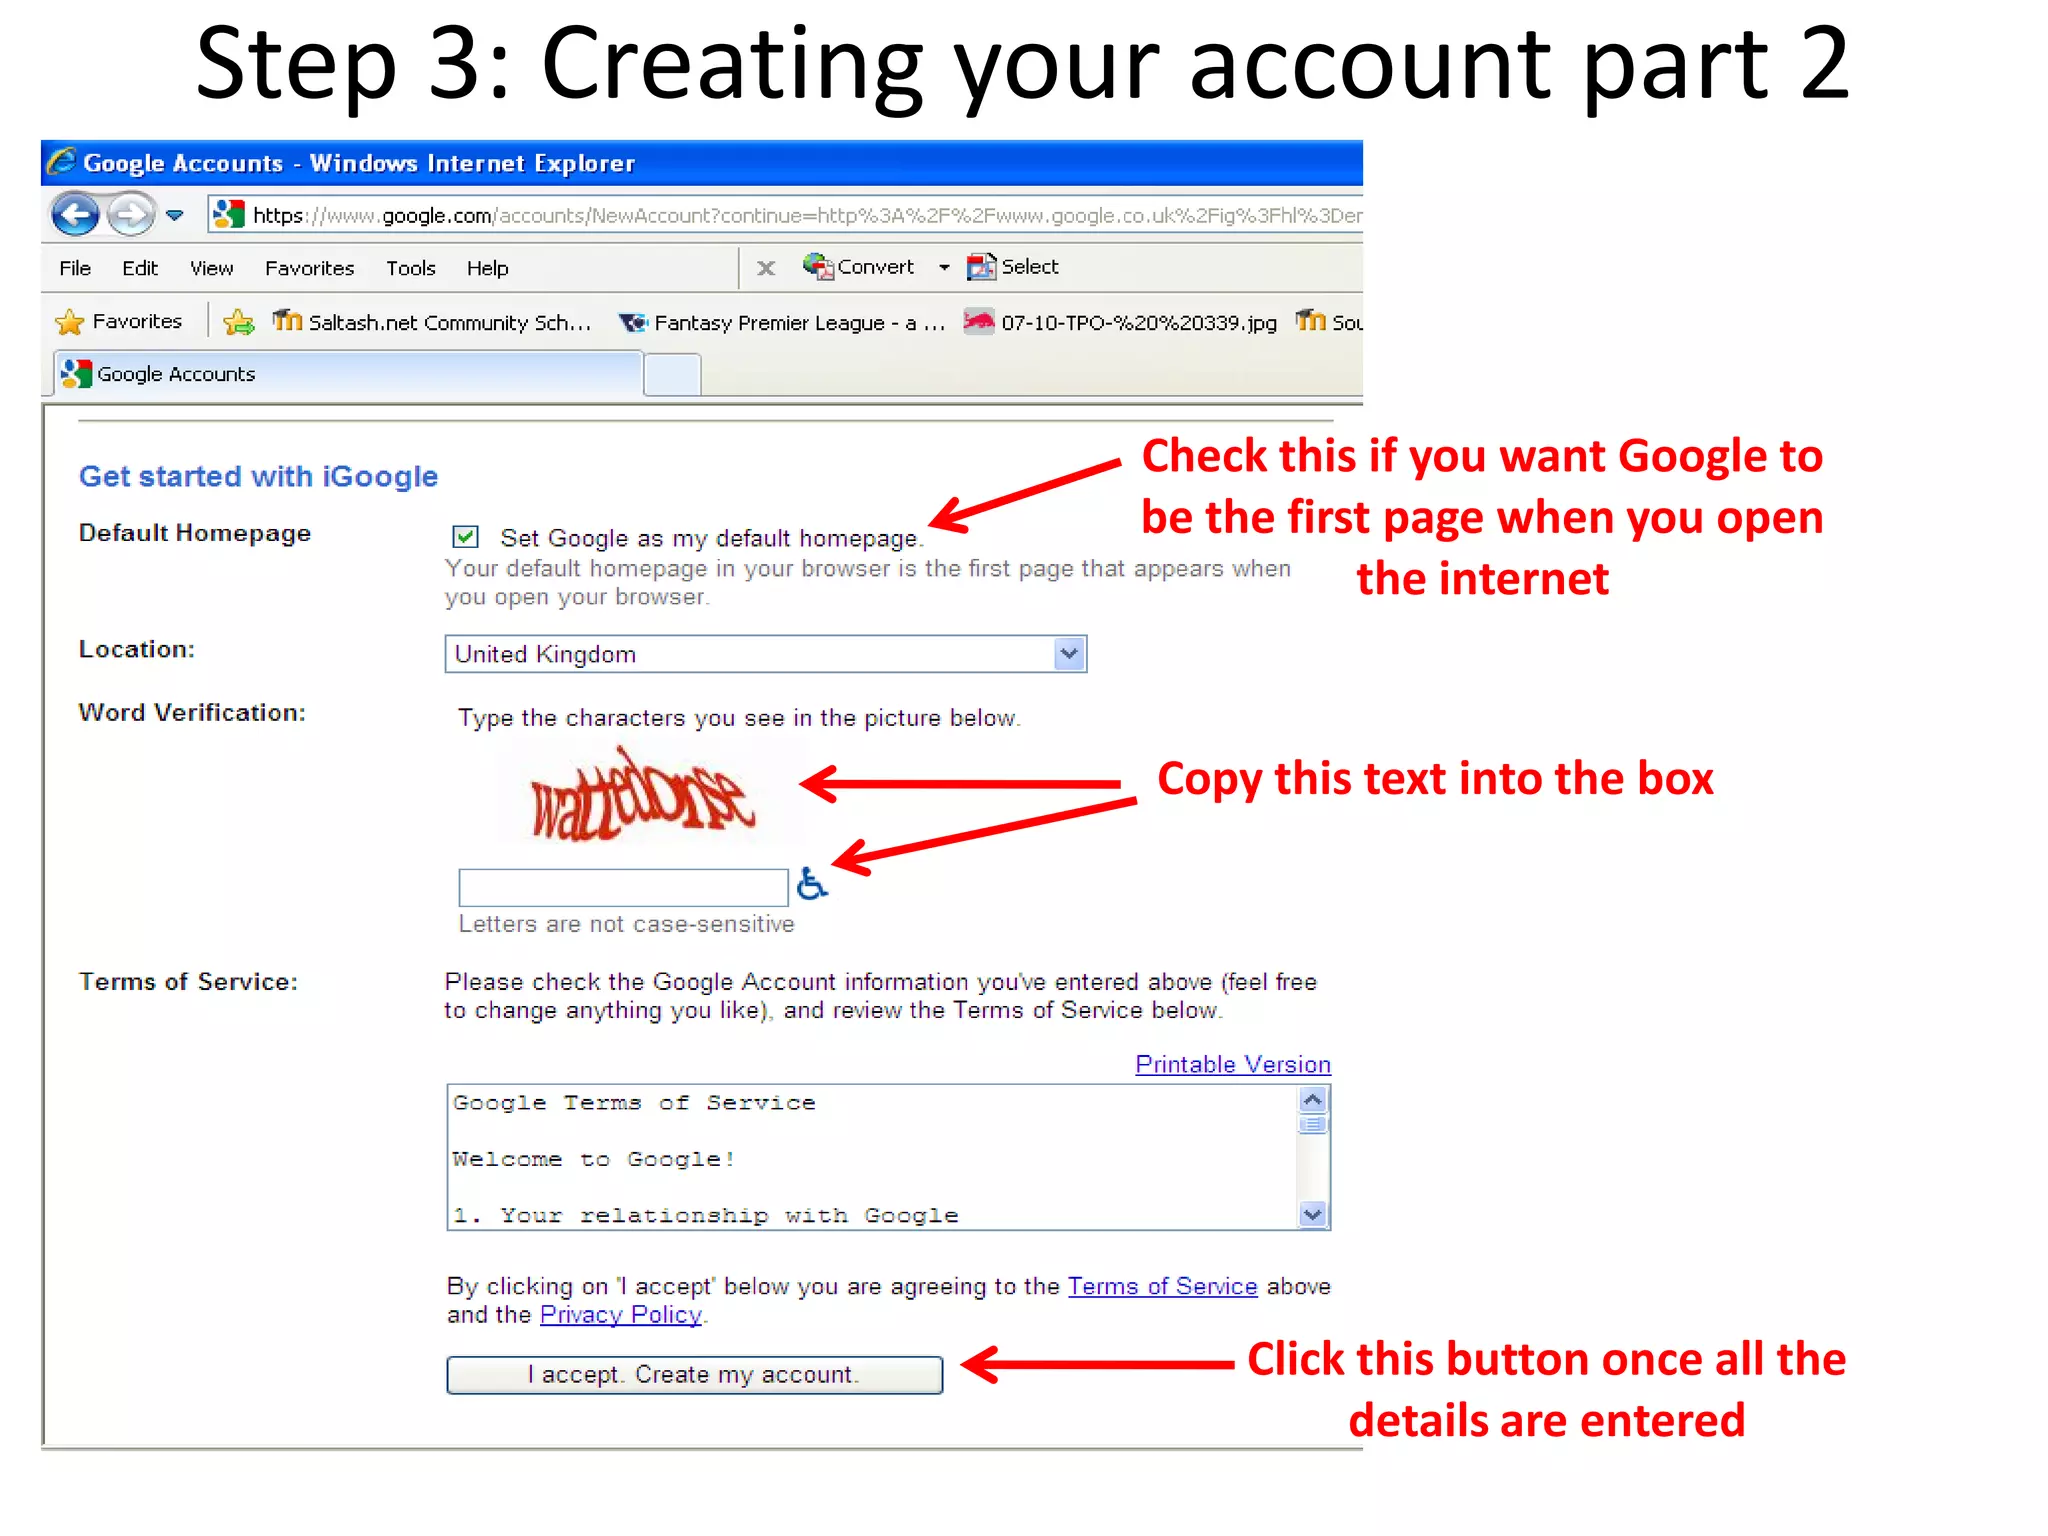
Task: Open the Printable Version link
Action: click(x=1233, y=1064)
